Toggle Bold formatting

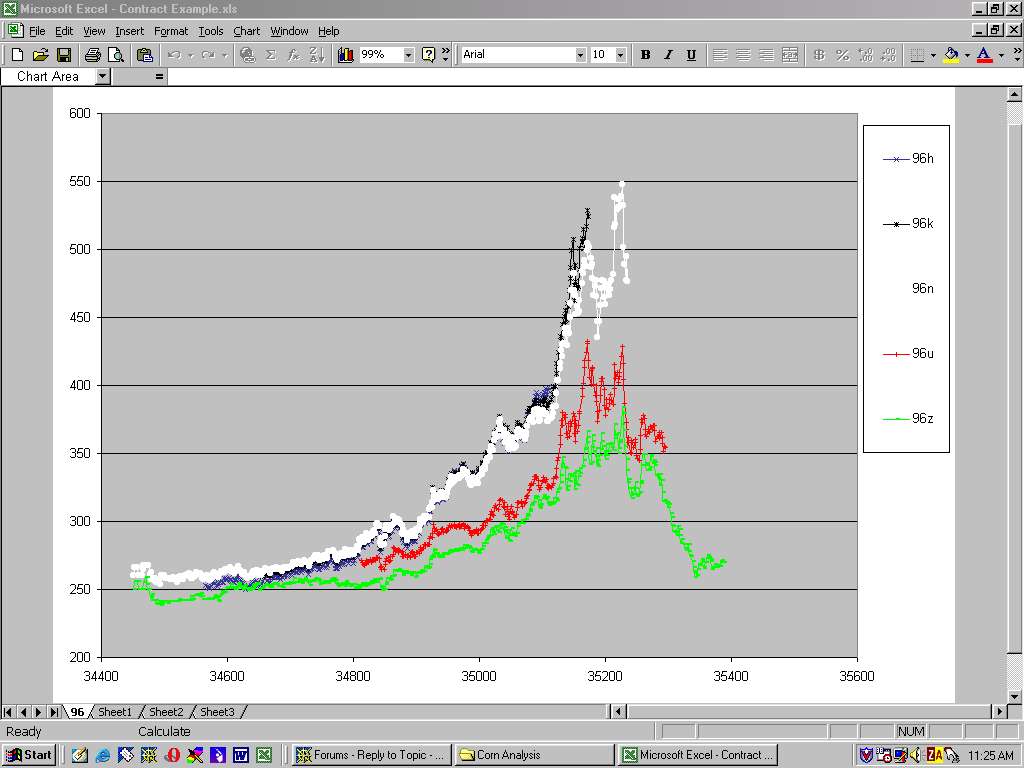(645, 55)
